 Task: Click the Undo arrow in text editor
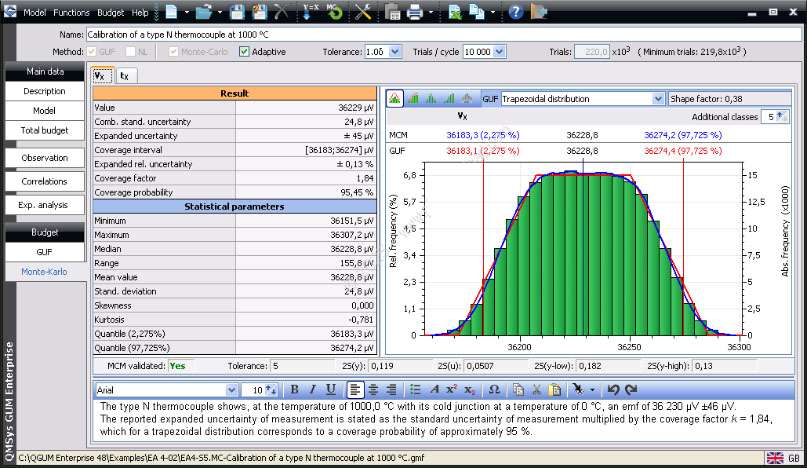(612, 389)
